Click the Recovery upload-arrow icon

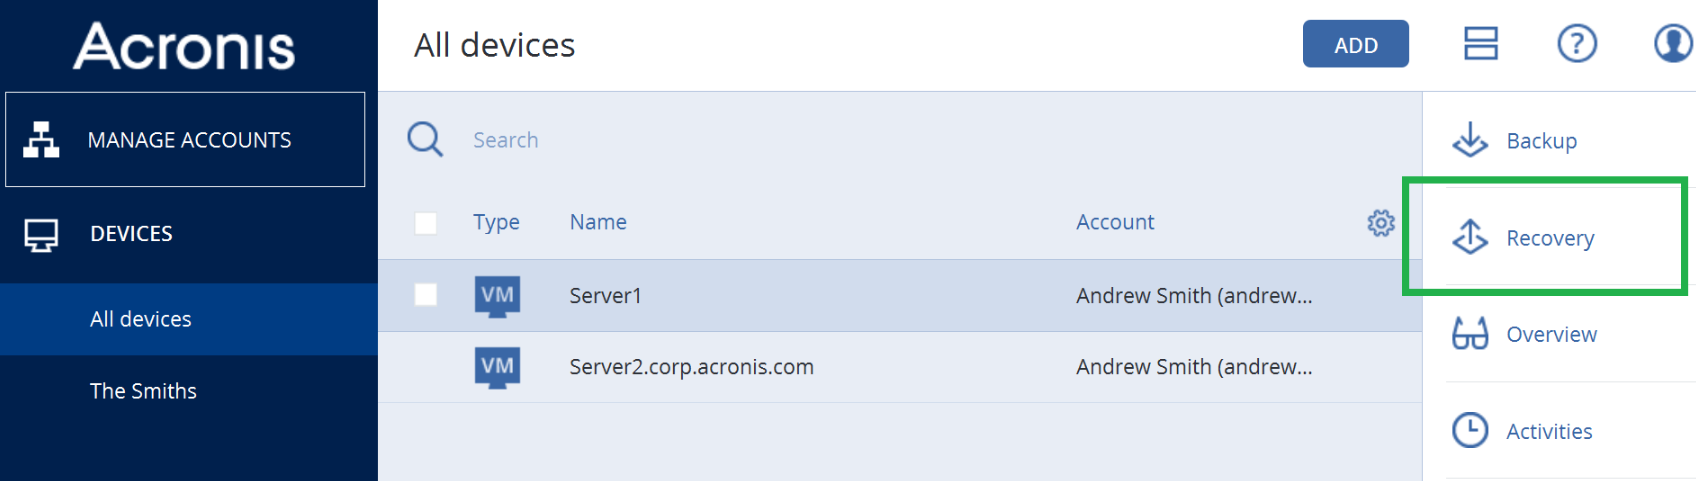1470,237
